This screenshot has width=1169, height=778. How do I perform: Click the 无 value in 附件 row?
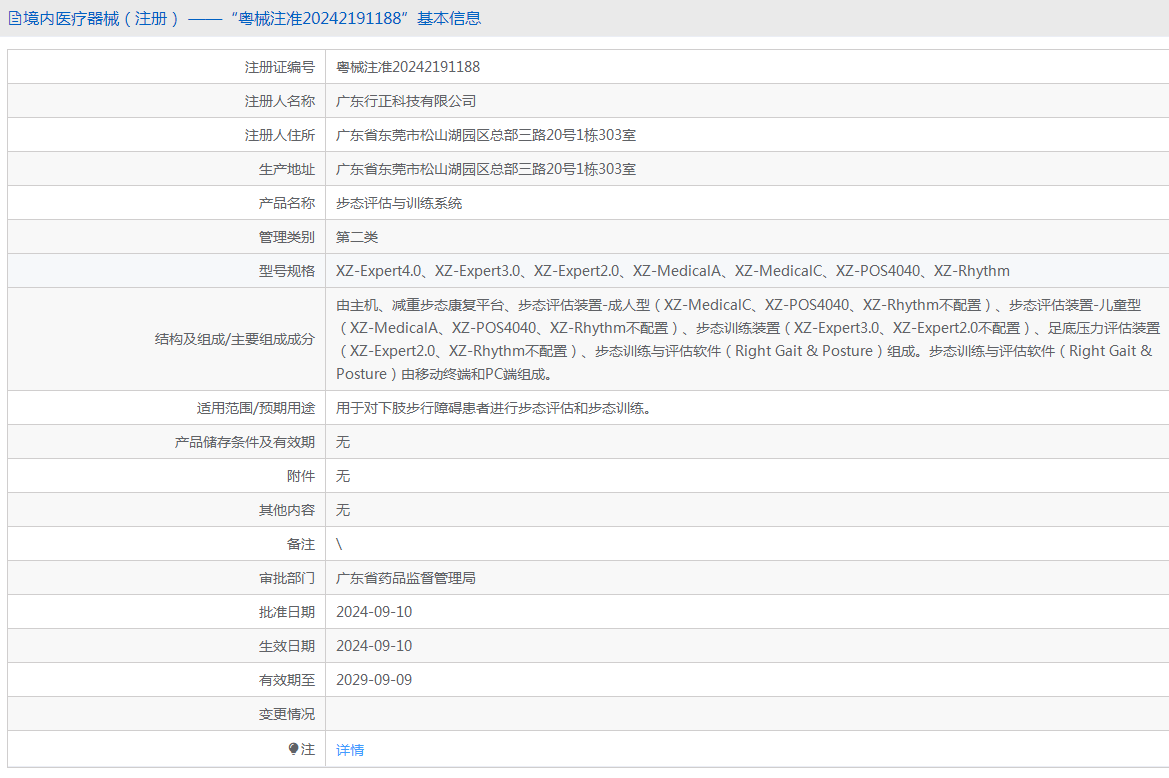(x=343, y=476)
